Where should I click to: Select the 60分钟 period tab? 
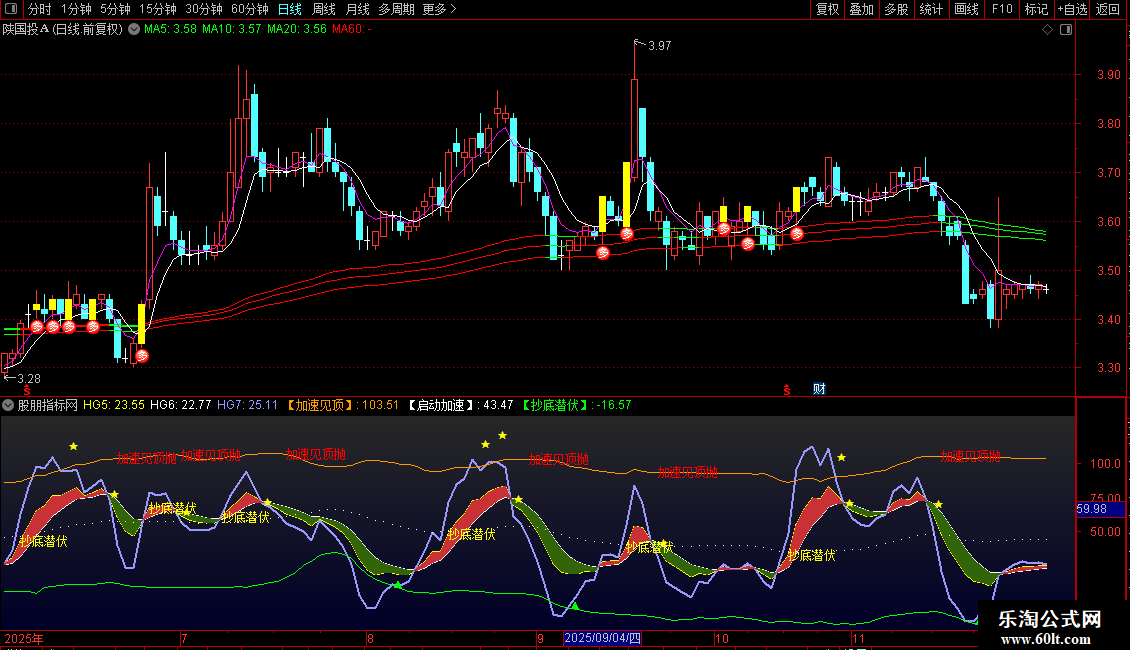(249, 9)
